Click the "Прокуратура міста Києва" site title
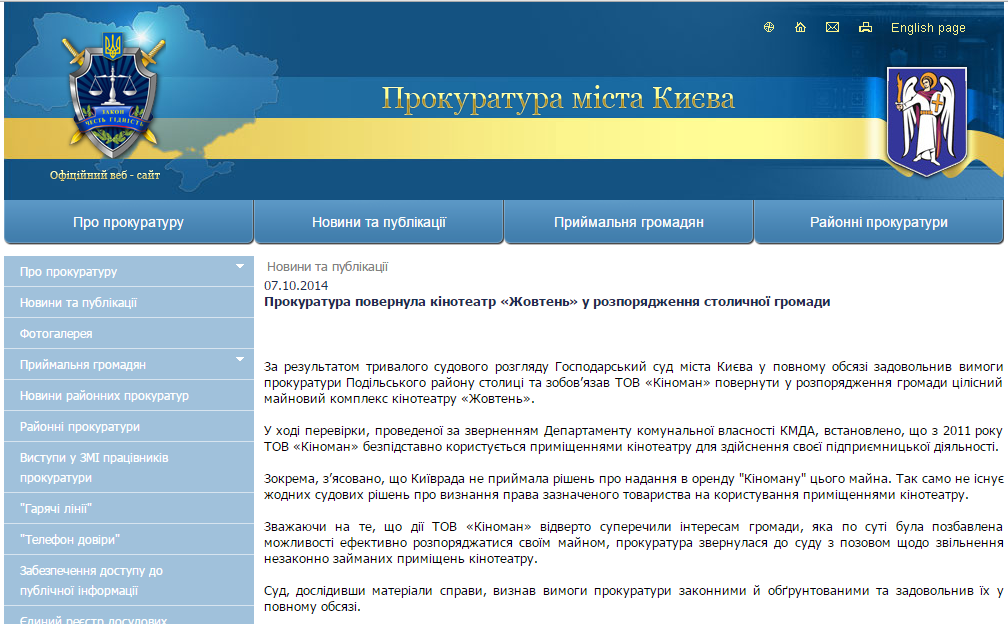The image size is (1008, 624). tap(558, 98)
